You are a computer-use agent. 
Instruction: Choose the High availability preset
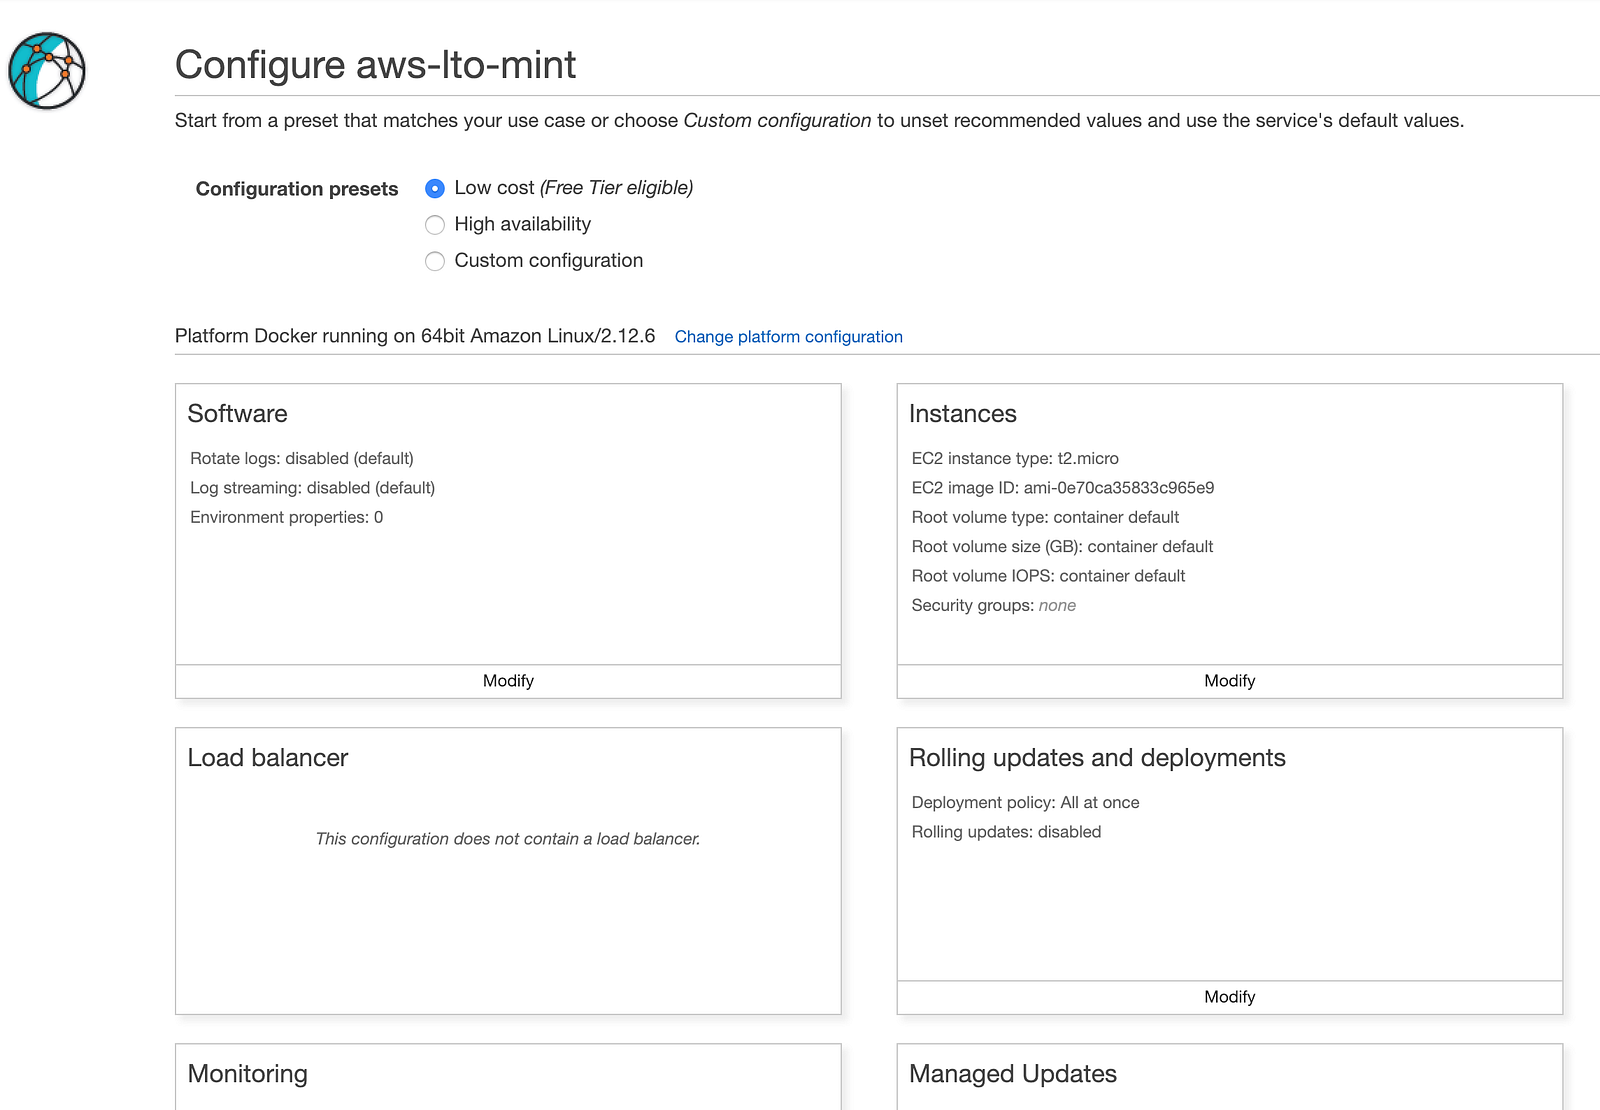tap(435, 225)
